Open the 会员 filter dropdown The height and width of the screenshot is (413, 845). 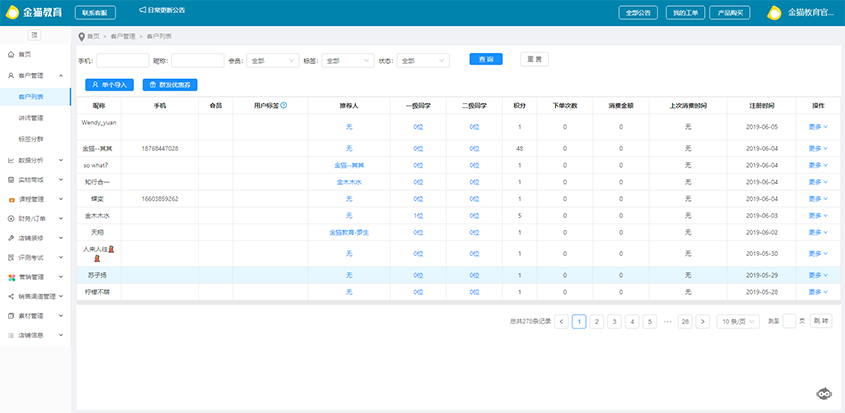(x=273, y=60)
